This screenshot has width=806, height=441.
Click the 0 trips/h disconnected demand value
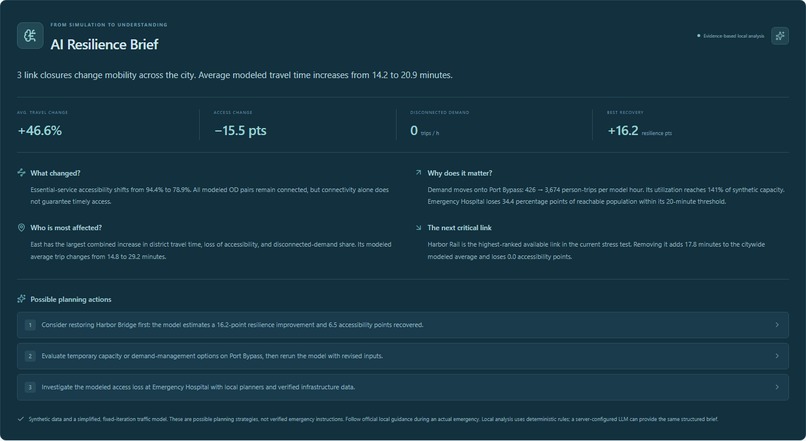(x=425, y=131)
